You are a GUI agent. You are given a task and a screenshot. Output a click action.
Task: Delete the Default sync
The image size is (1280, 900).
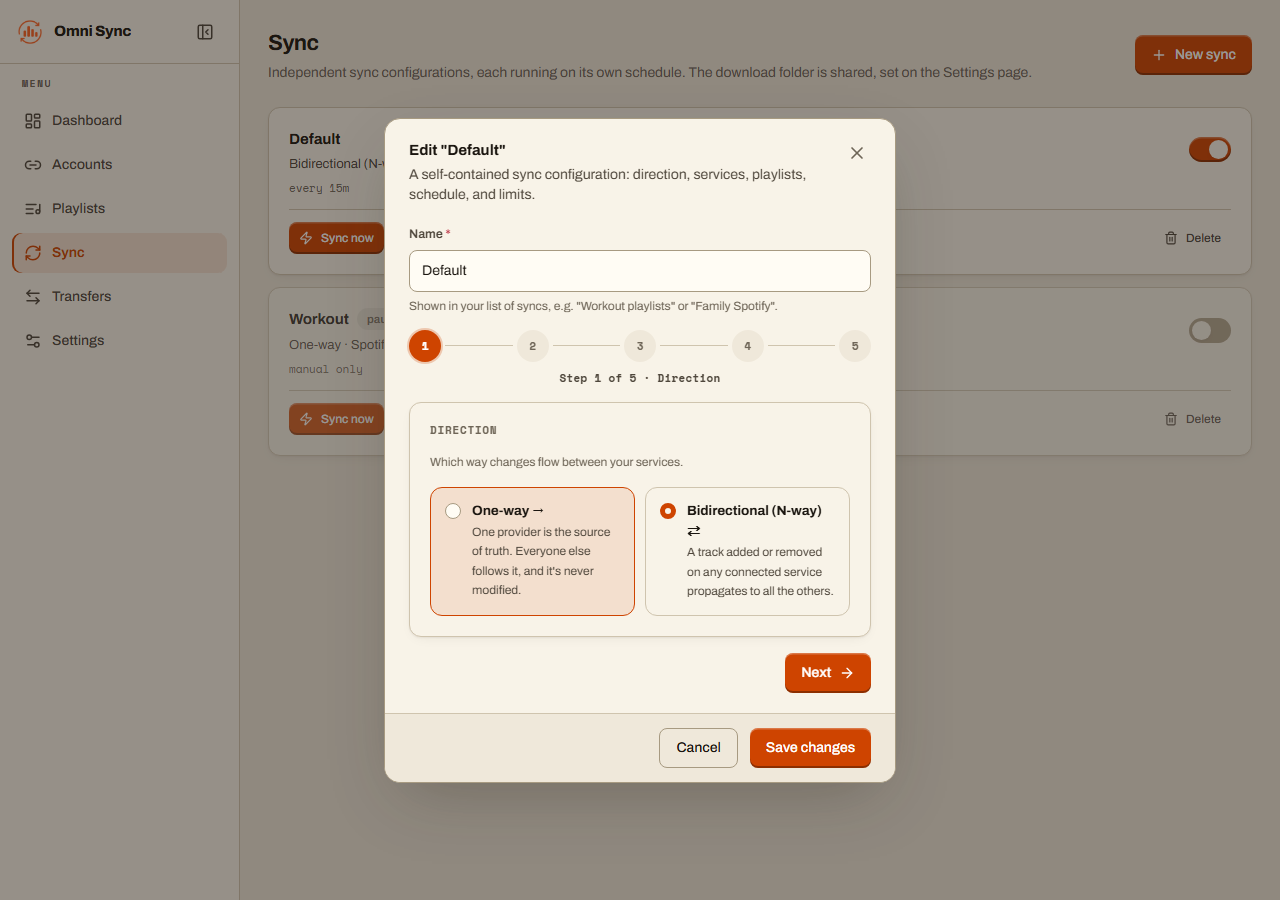1193,238
